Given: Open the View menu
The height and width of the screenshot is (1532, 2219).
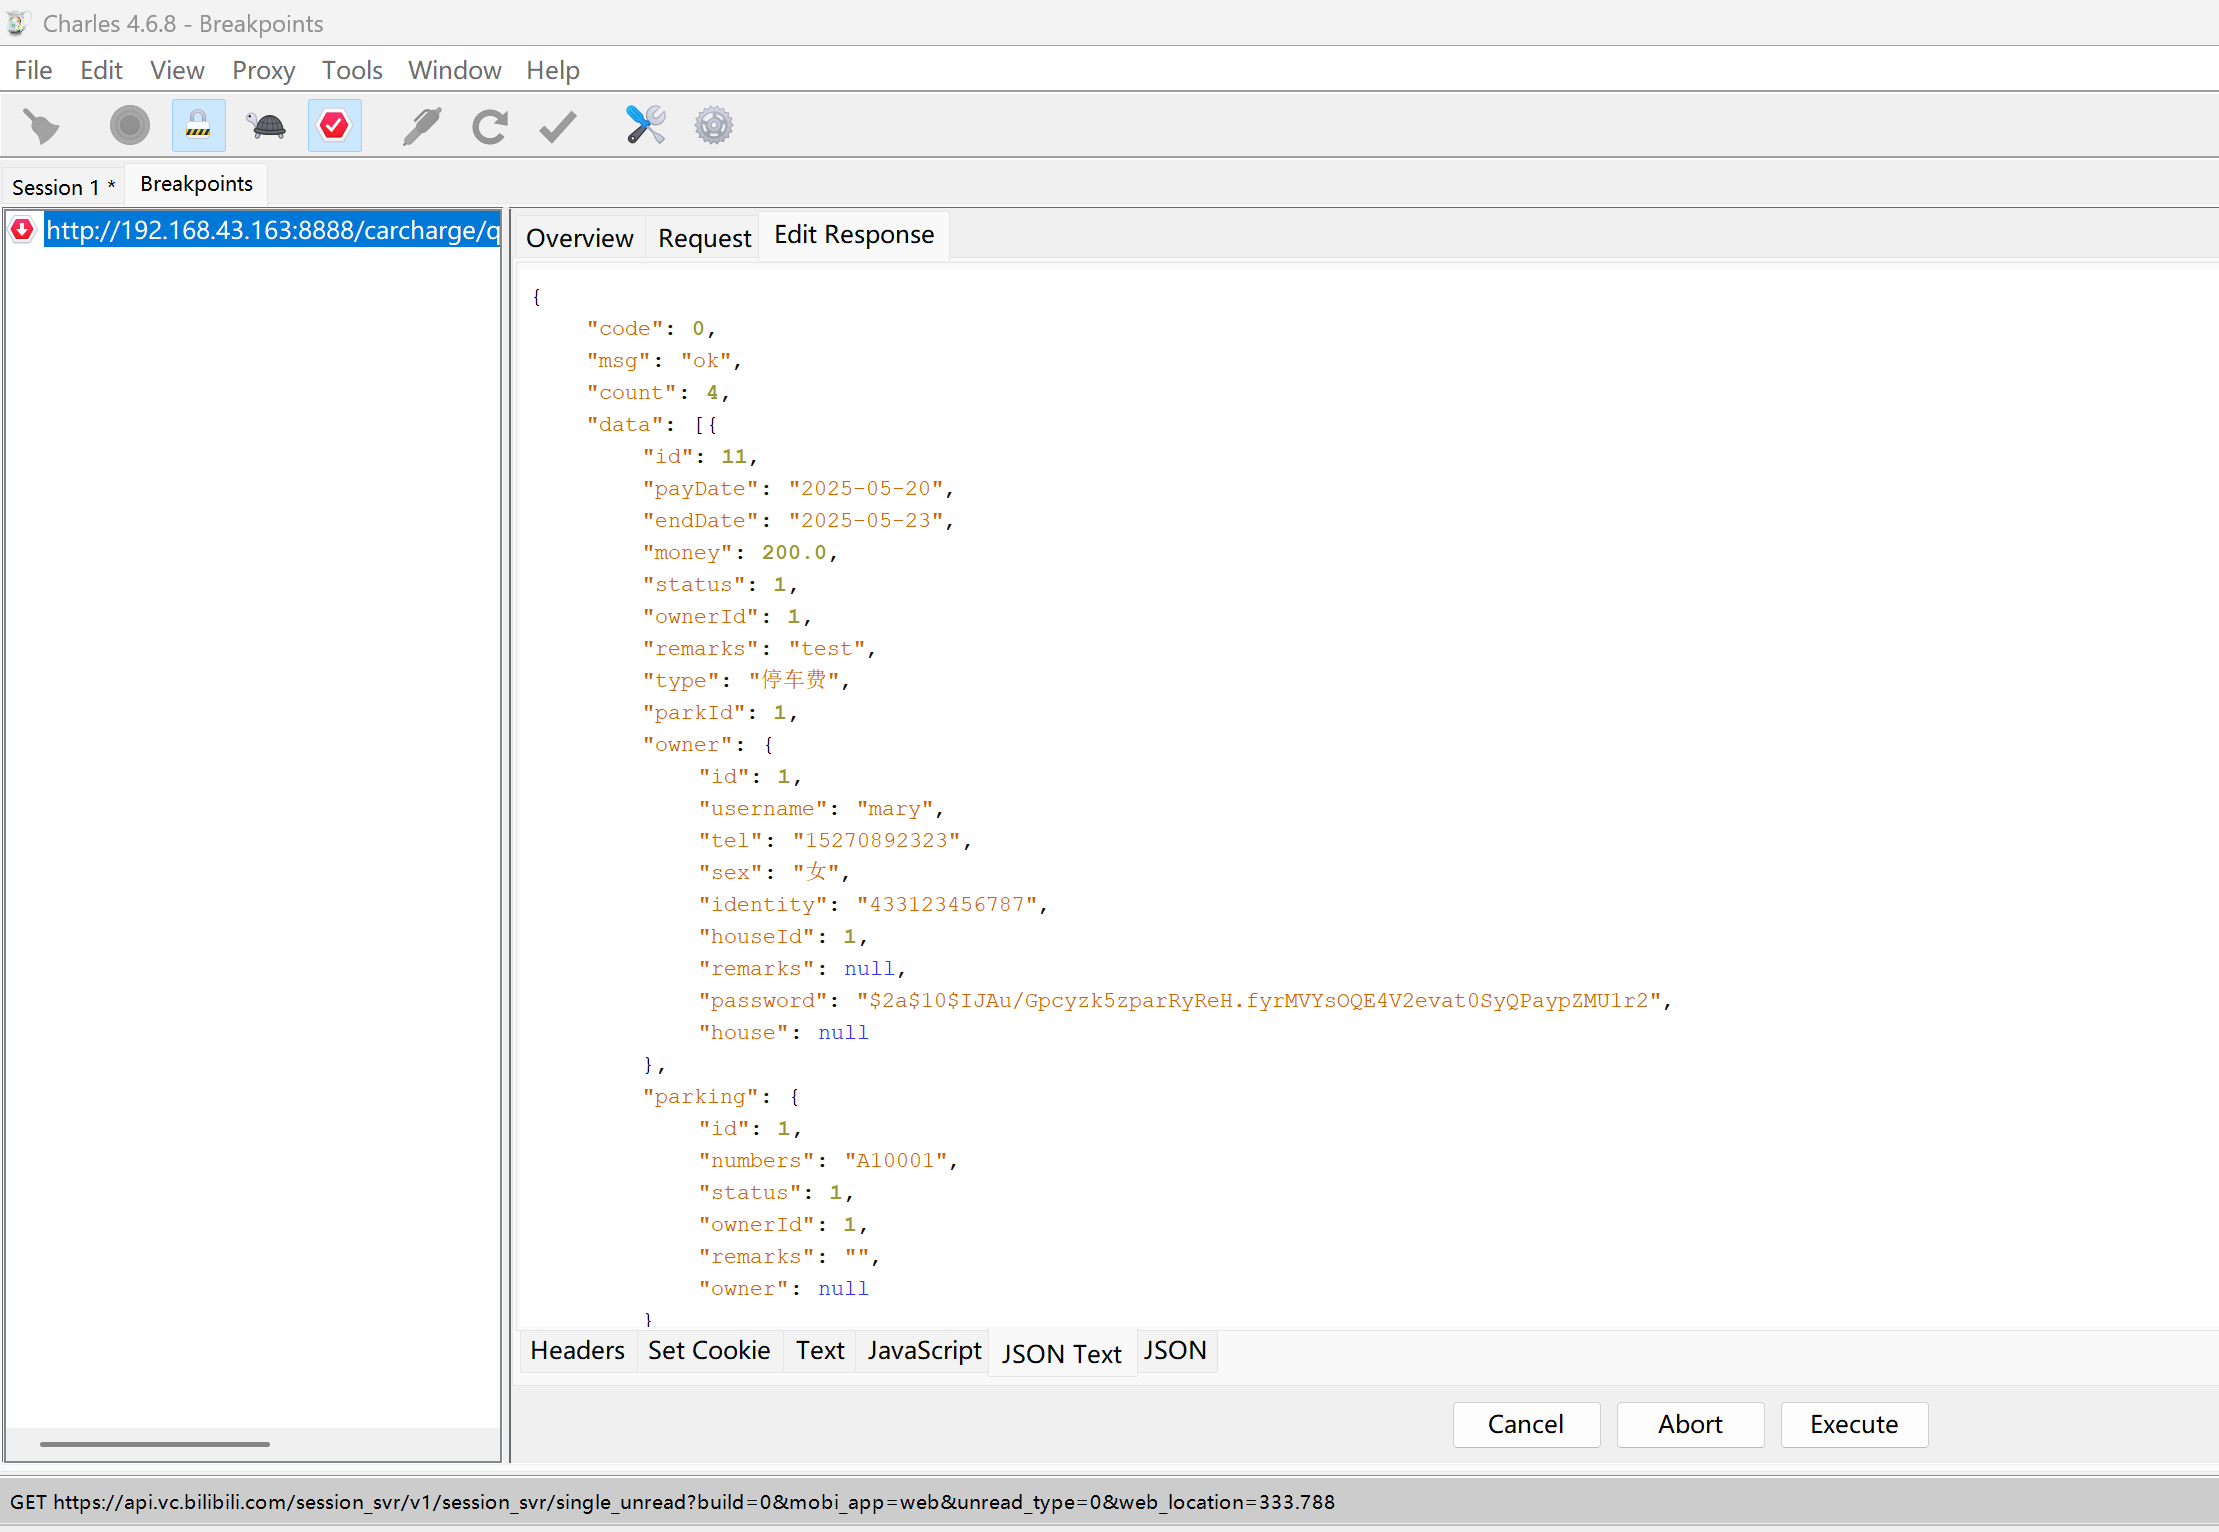Looking at the screenshot, I should click(x=177, y=70).
